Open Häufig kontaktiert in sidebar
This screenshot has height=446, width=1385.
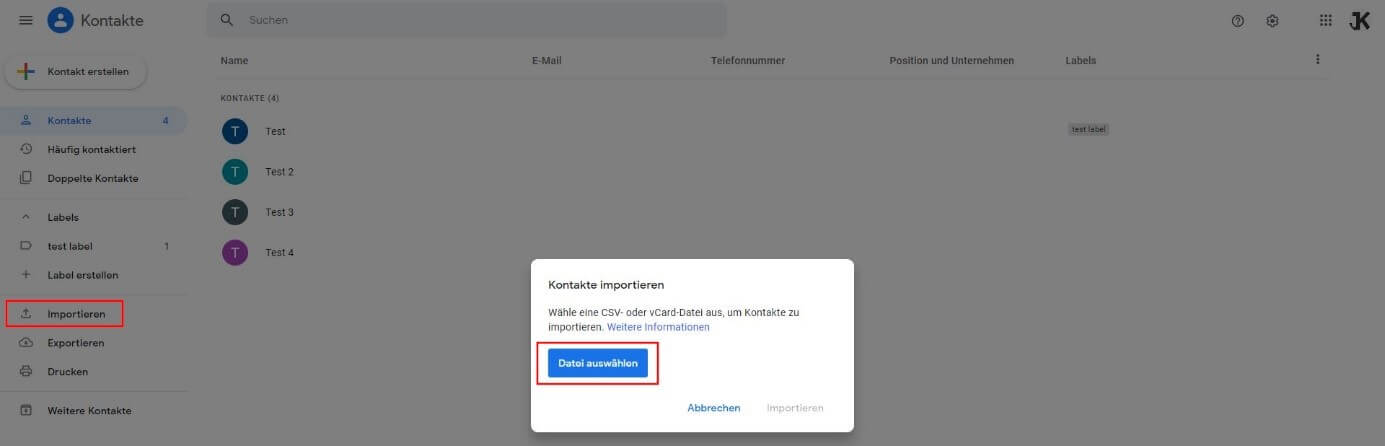(94, 149)
